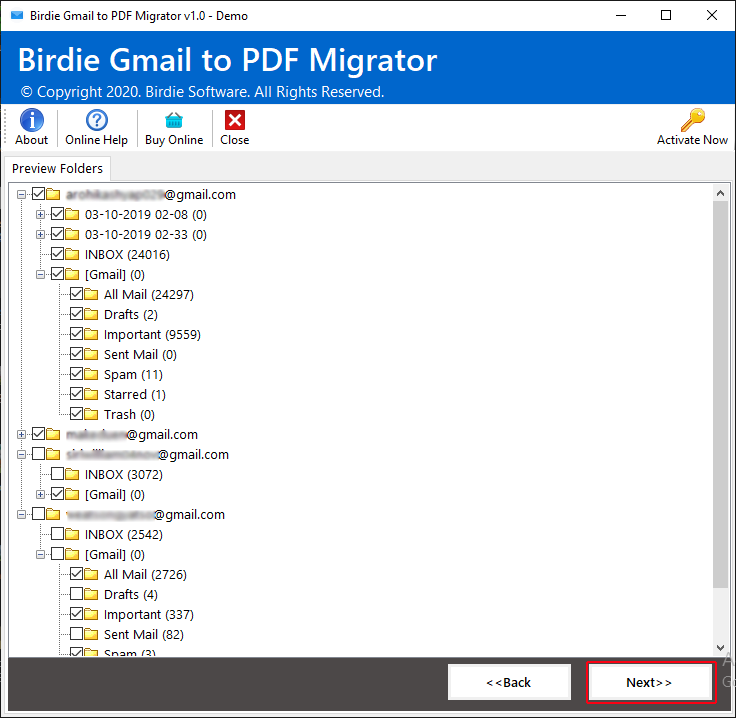Uncheck the Important (9559) checkbox
Viewport: 736px width, 718px height.
(77, 334)
